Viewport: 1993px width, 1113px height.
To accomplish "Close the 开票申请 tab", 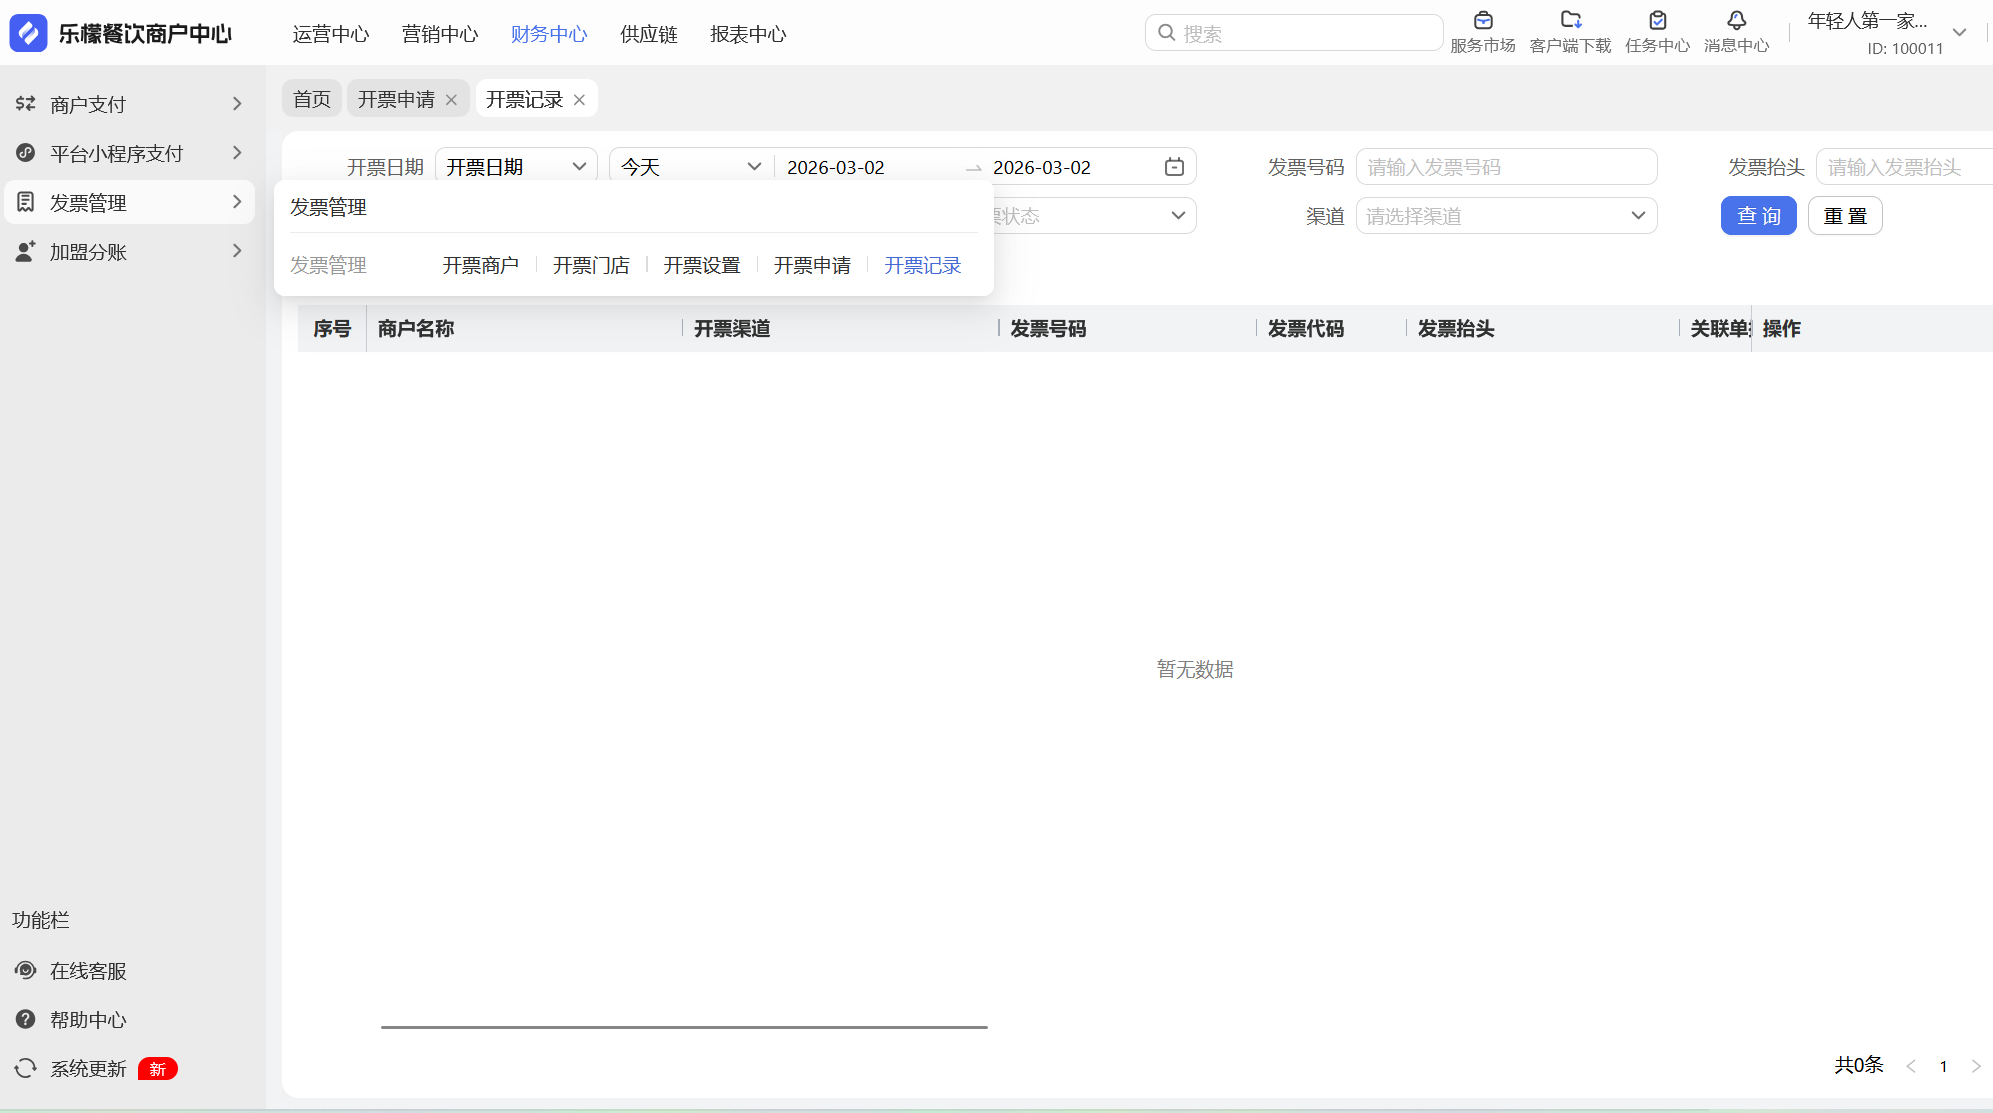I will tap(451, 100).
